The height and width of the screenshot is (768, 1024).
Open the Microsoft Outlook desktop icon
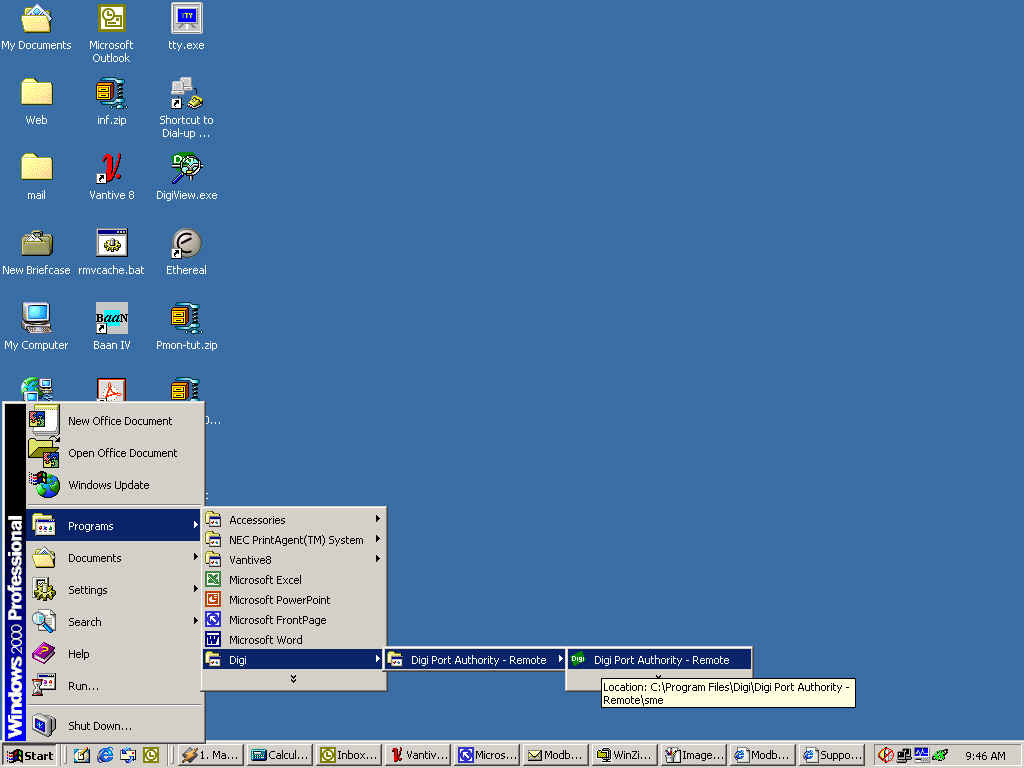(x=111, y=19)
